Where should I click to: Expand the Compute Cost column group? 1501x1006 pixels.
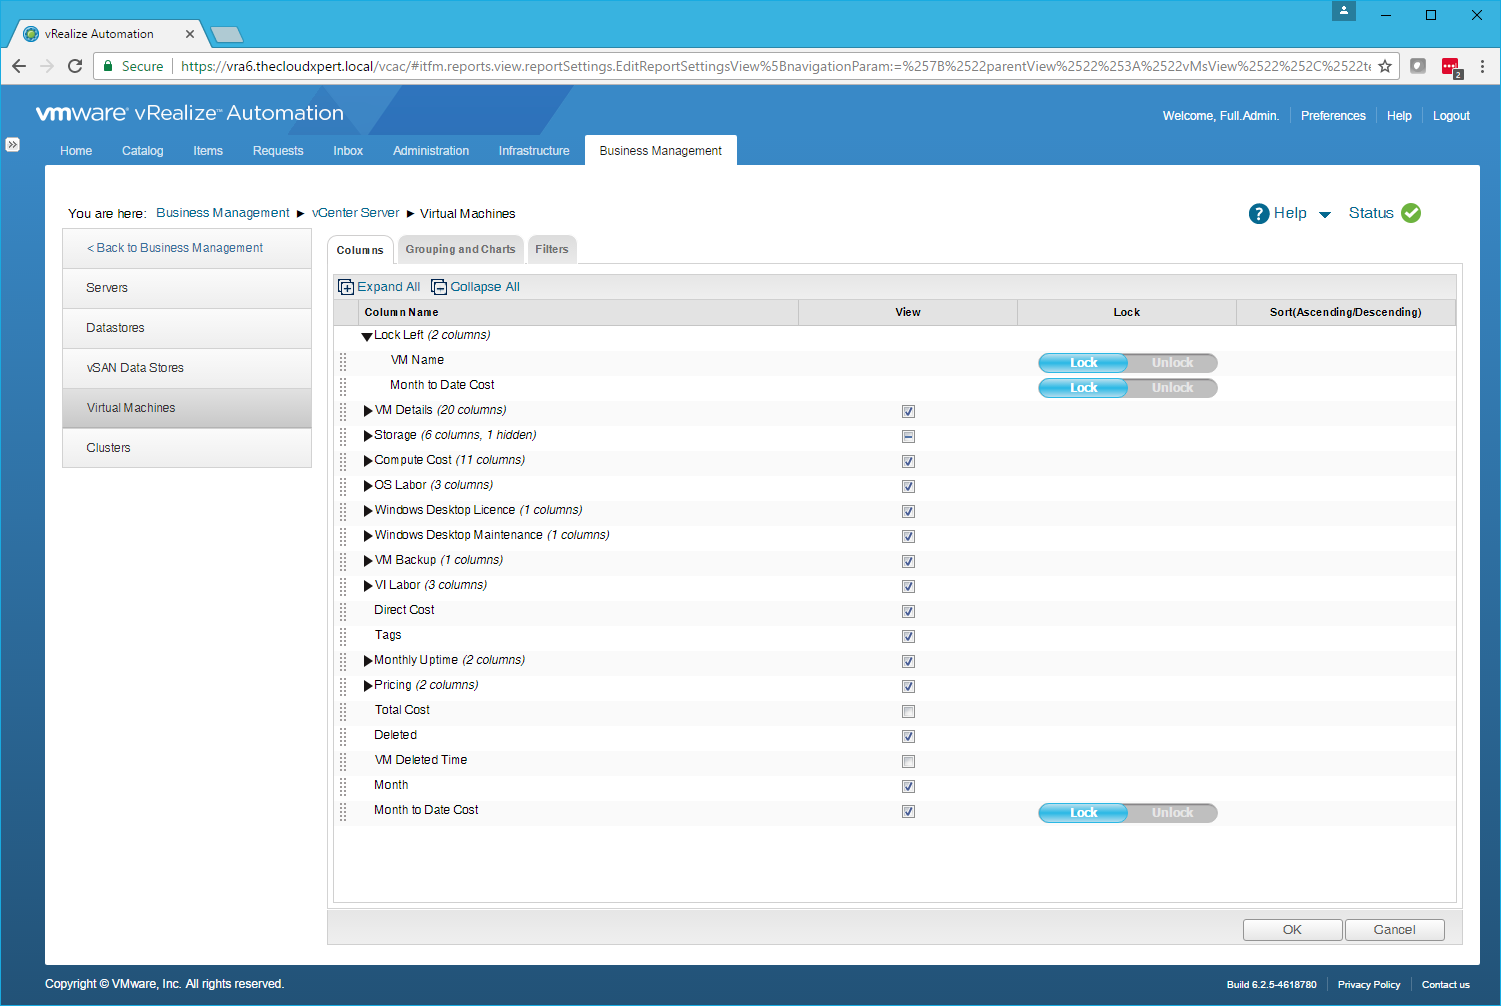pyautogui.click(x=368, y=461)
